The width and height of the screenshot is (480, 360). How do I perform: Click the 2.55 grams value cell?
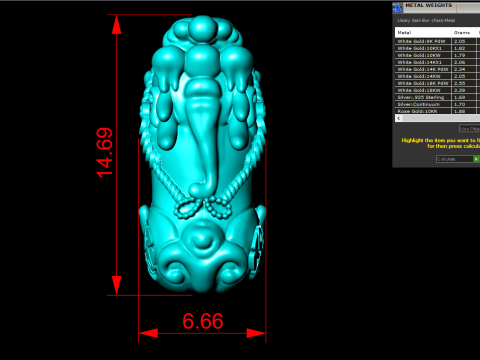464,83
